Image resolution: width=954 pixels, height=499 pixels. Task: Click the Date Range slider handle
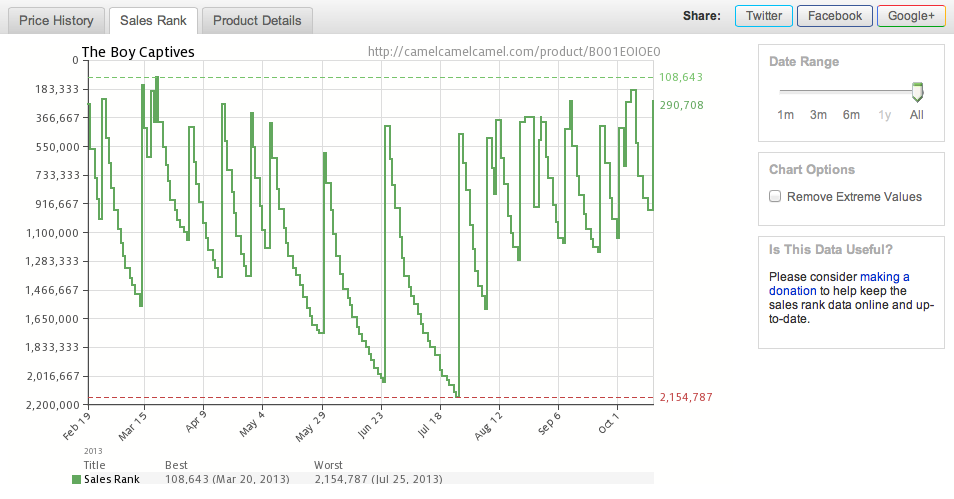click(x=917, y=92)
